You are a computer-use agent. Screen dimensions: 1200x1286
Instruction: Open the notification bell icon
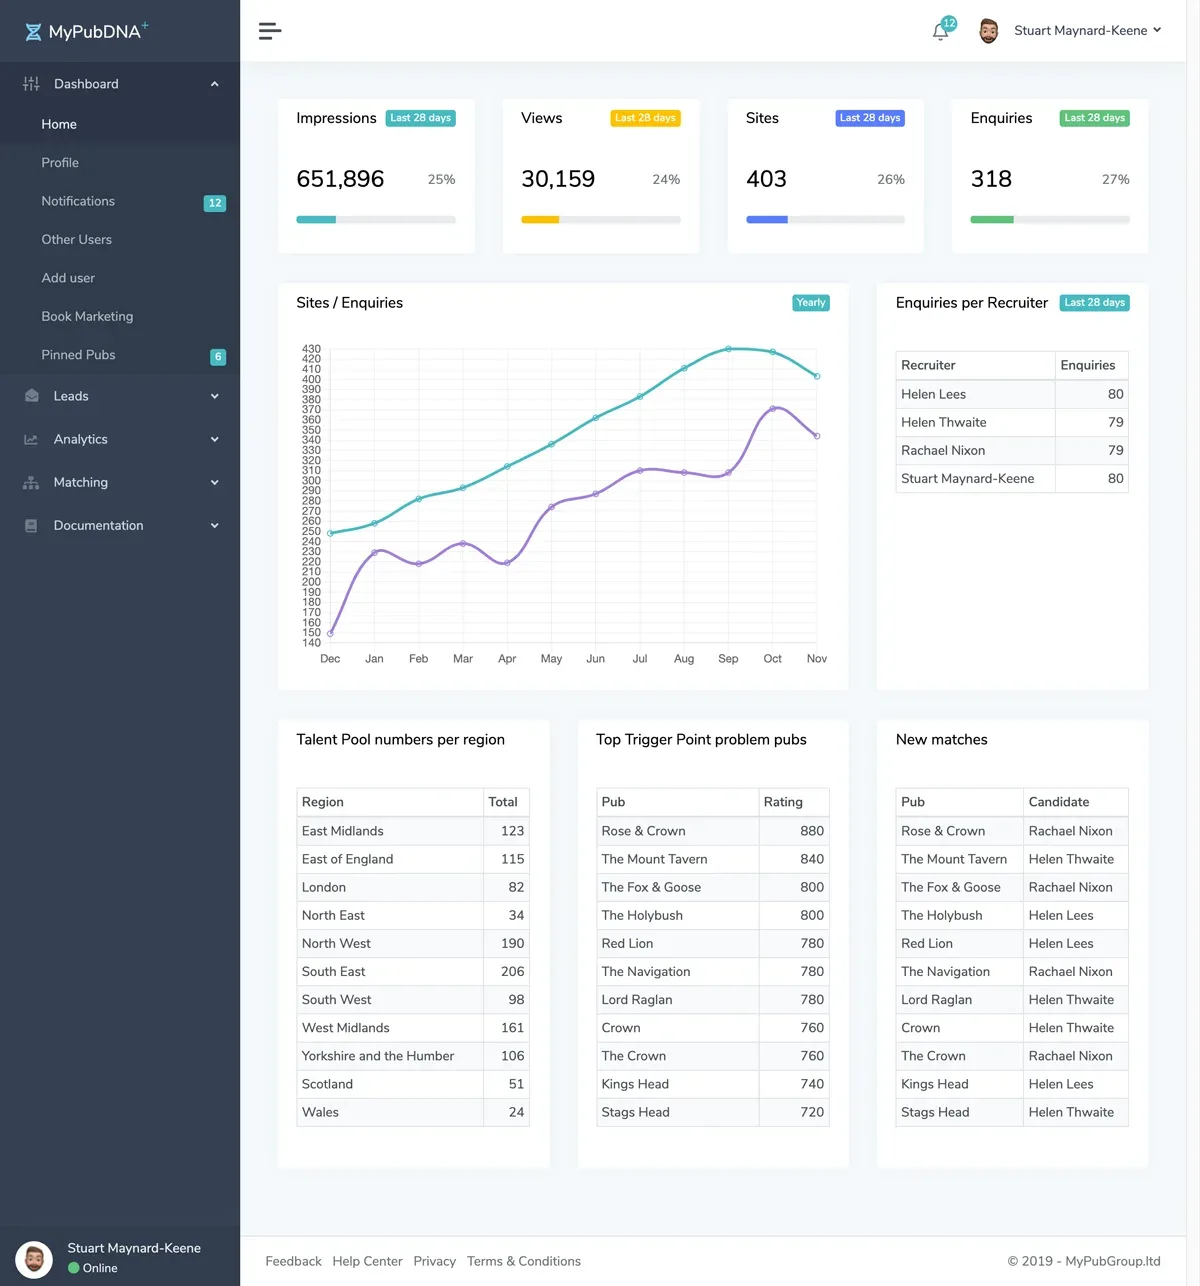(940, 31)
